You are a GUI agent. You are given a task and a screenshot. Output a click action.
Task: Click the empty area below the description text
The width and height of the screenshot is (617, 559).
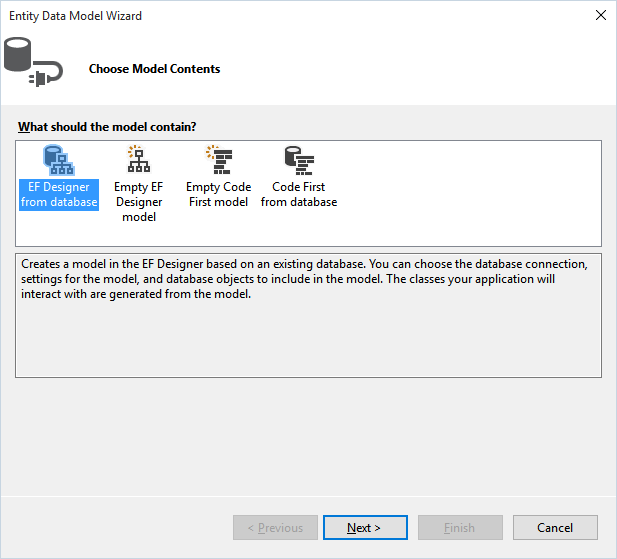pyautogui.click(x=308, y=338)
